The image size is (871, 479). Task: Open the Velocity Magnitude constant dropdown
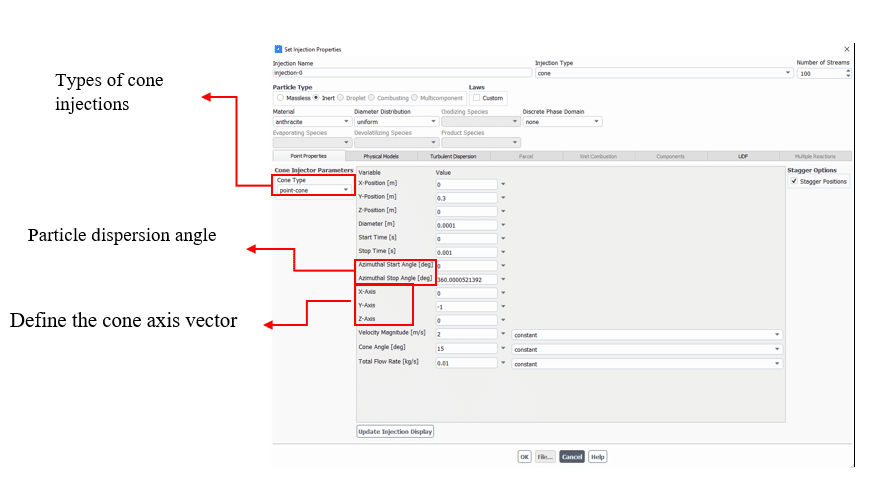point(646,334)
